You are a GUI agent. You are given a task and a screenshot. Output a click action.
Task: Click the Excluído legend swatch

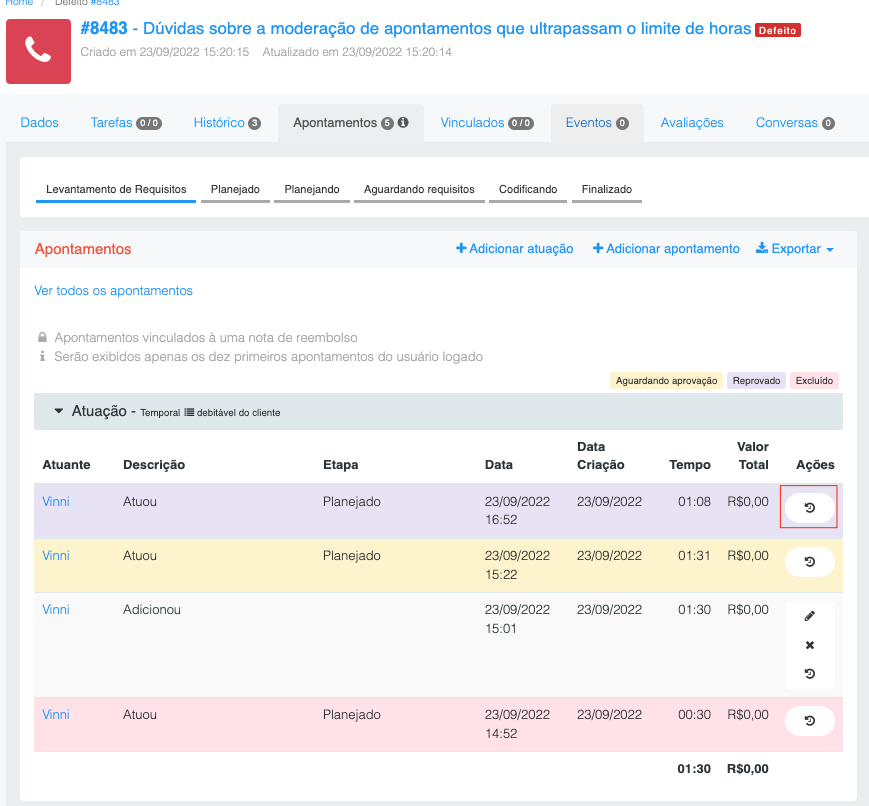point(814,381)
